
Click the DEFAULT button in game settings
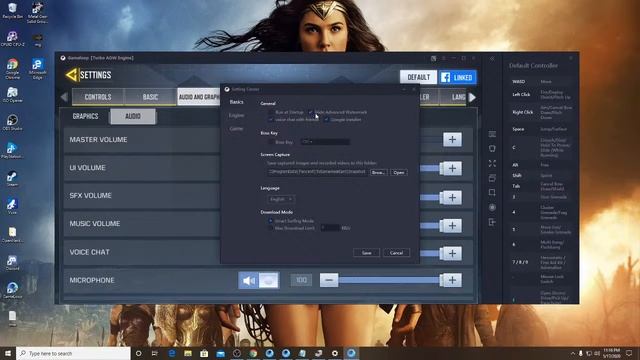418,77
